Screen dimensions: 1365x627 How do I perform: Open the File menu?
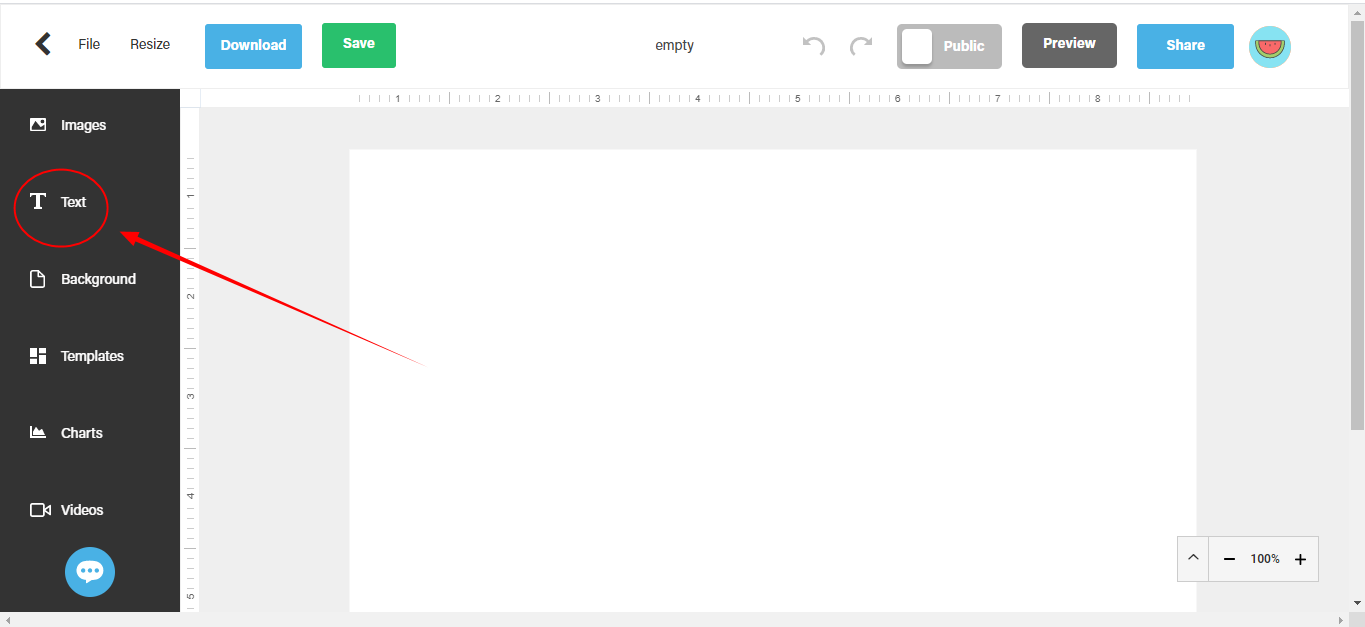click(x=89, y=44)
